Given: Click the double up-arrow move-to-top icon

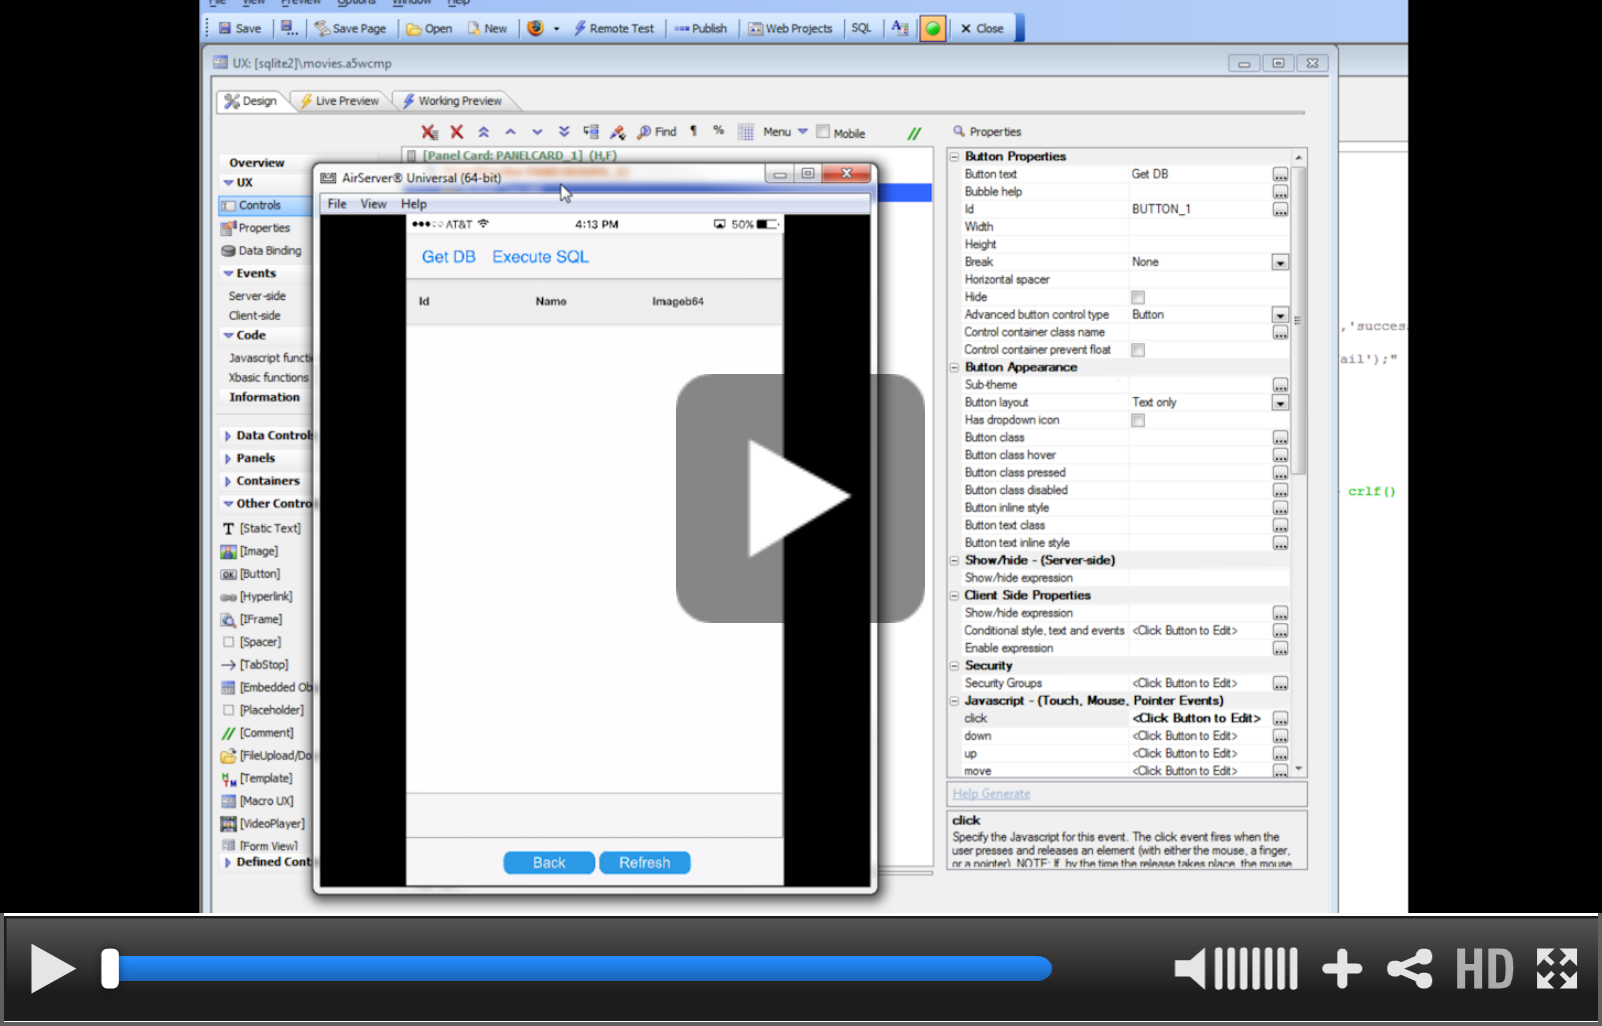Looking at the screenshot, I should click(x=483, y=132).
